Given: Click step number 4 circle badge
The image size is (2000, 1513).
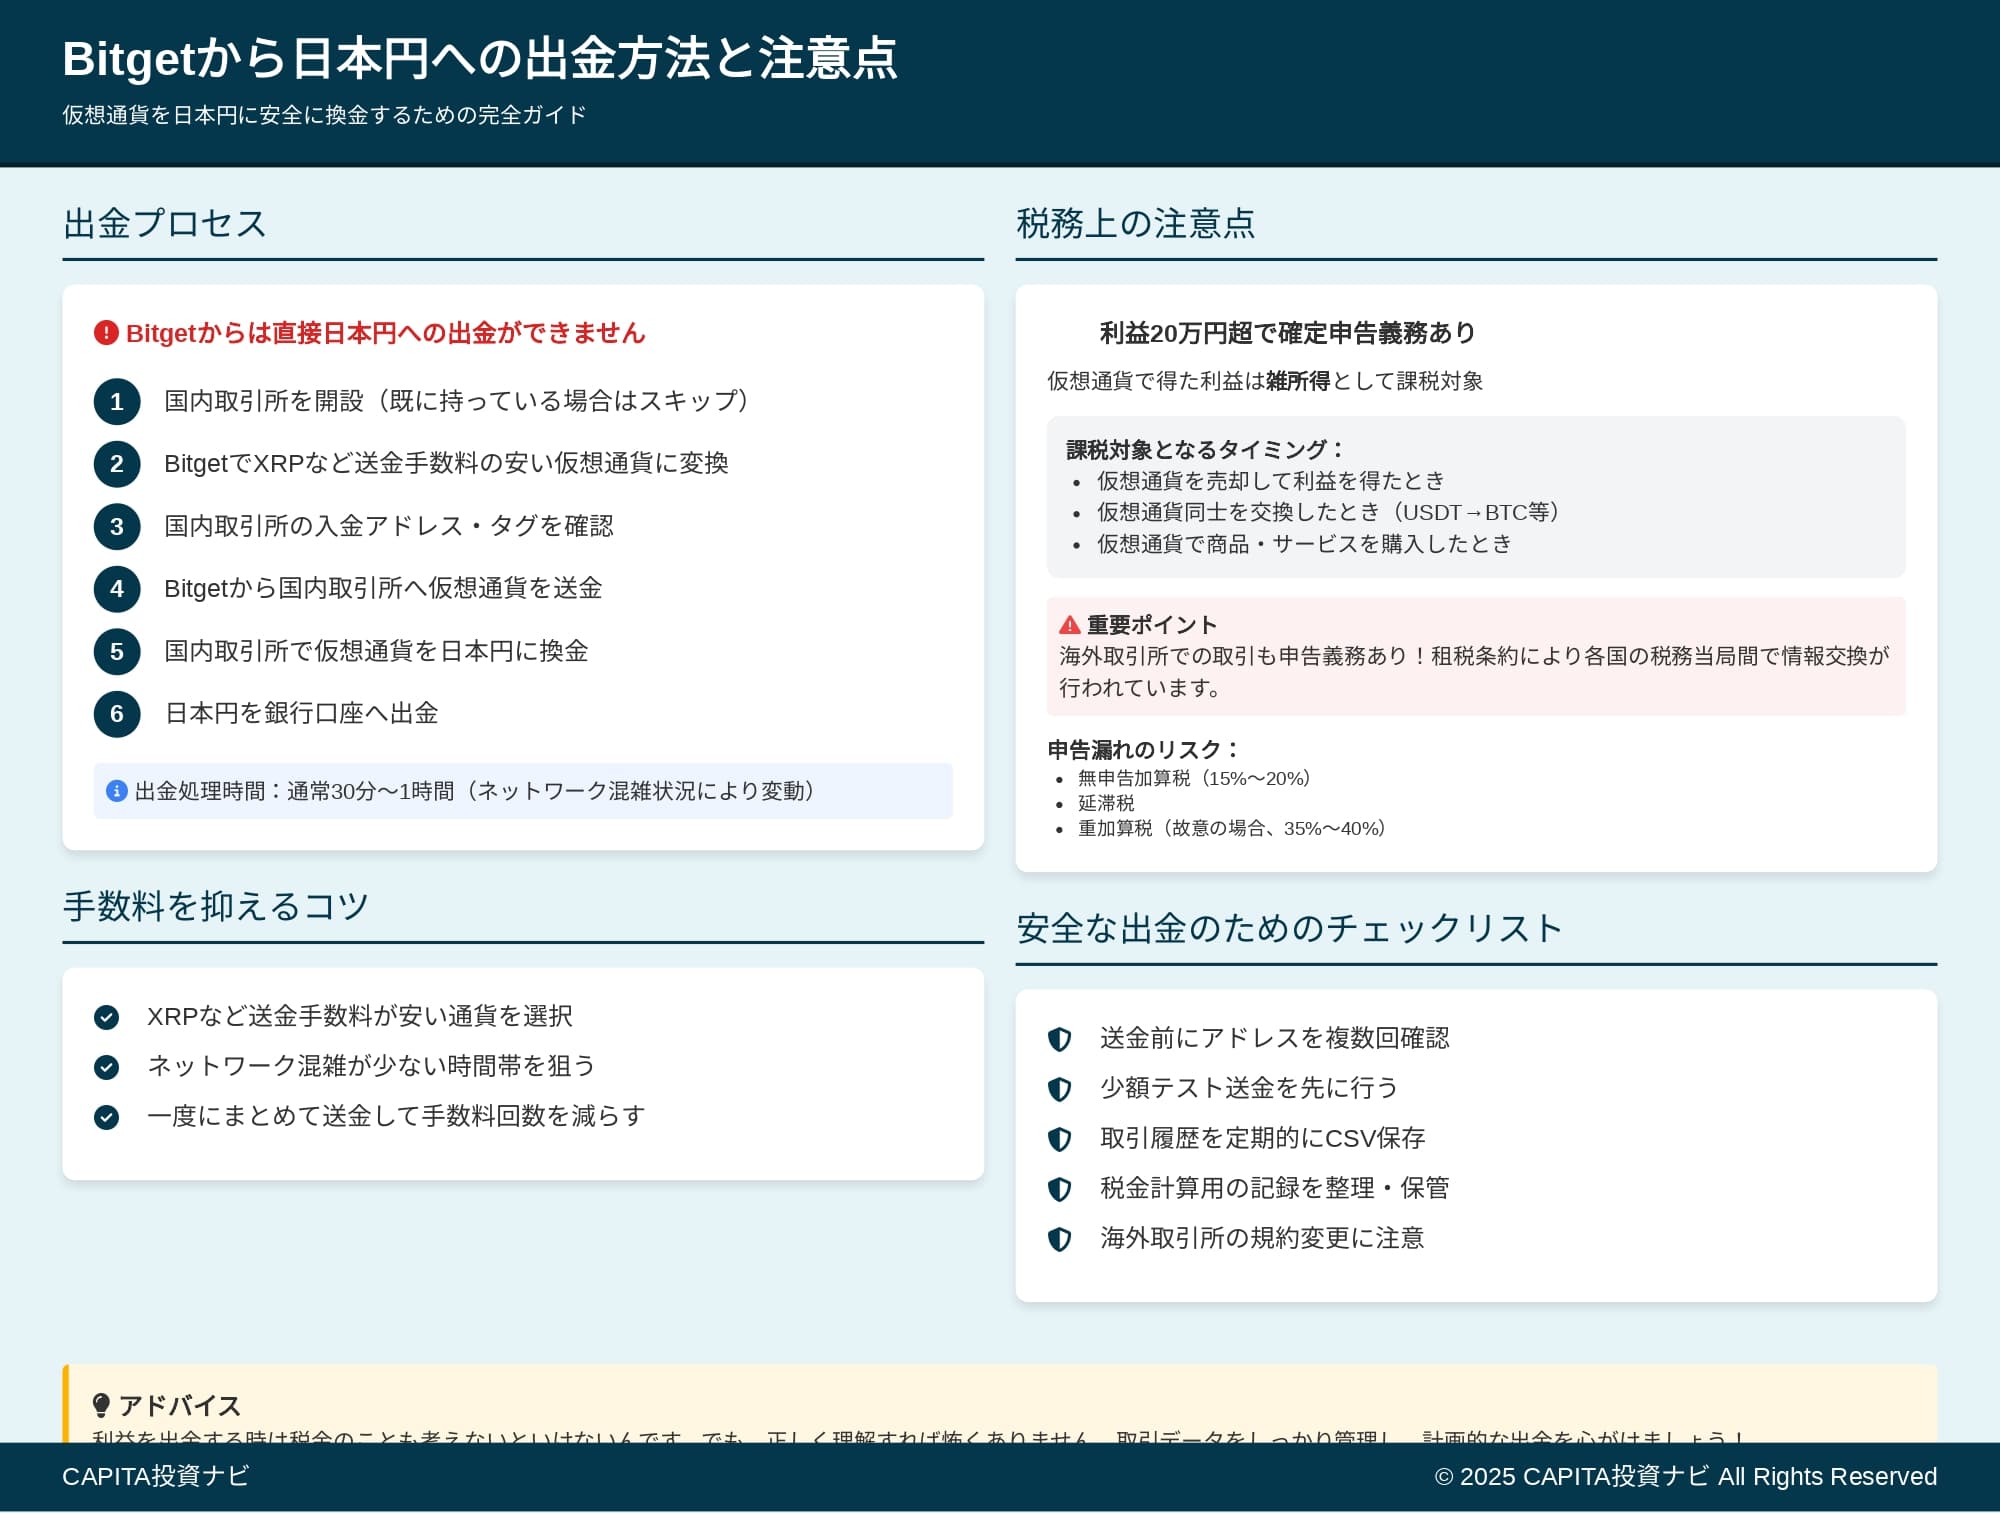Looking at the screenshot, I should pos(117,589).
